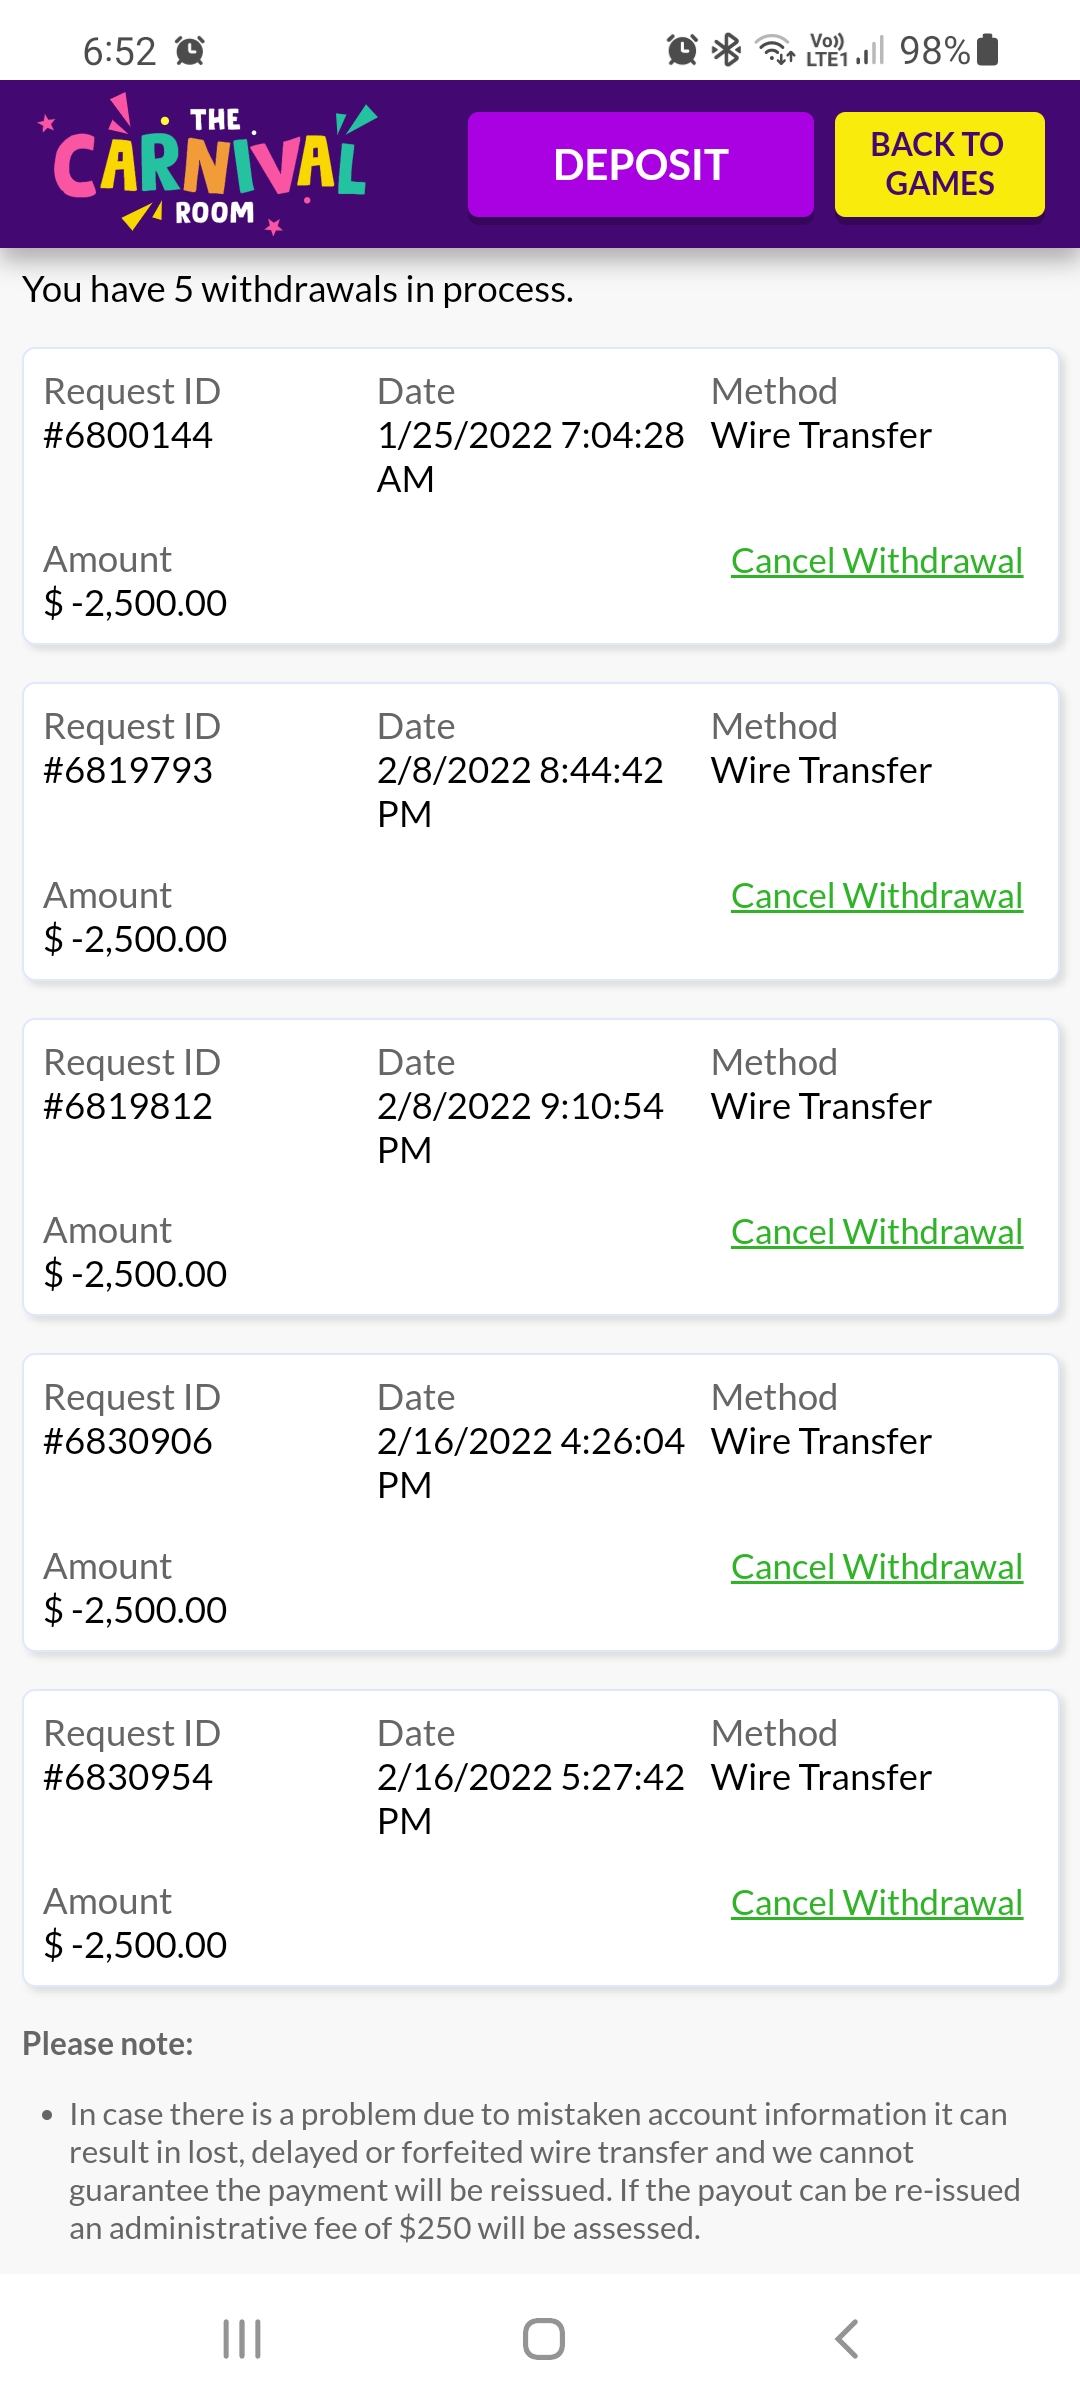Cancel withdrawal for request #6830906
The width and height of the screenshot is (1080, 2400).
point(876,1567)
